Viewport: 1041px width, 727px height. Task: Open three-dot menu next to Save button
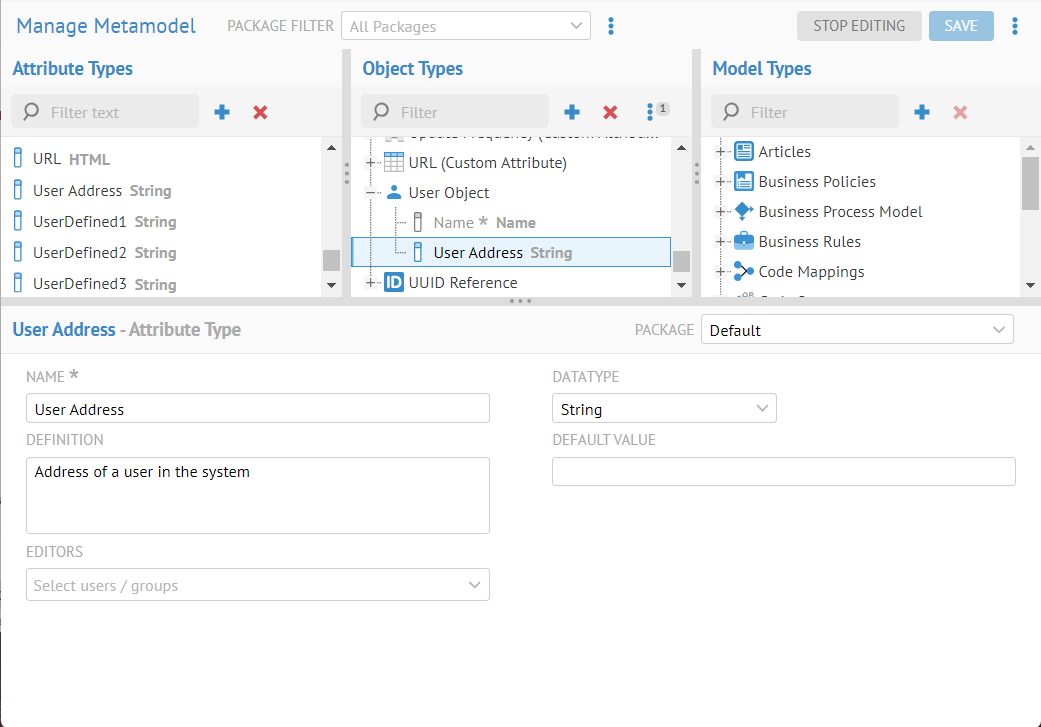pyautogui.click(x=1015, y=26)
